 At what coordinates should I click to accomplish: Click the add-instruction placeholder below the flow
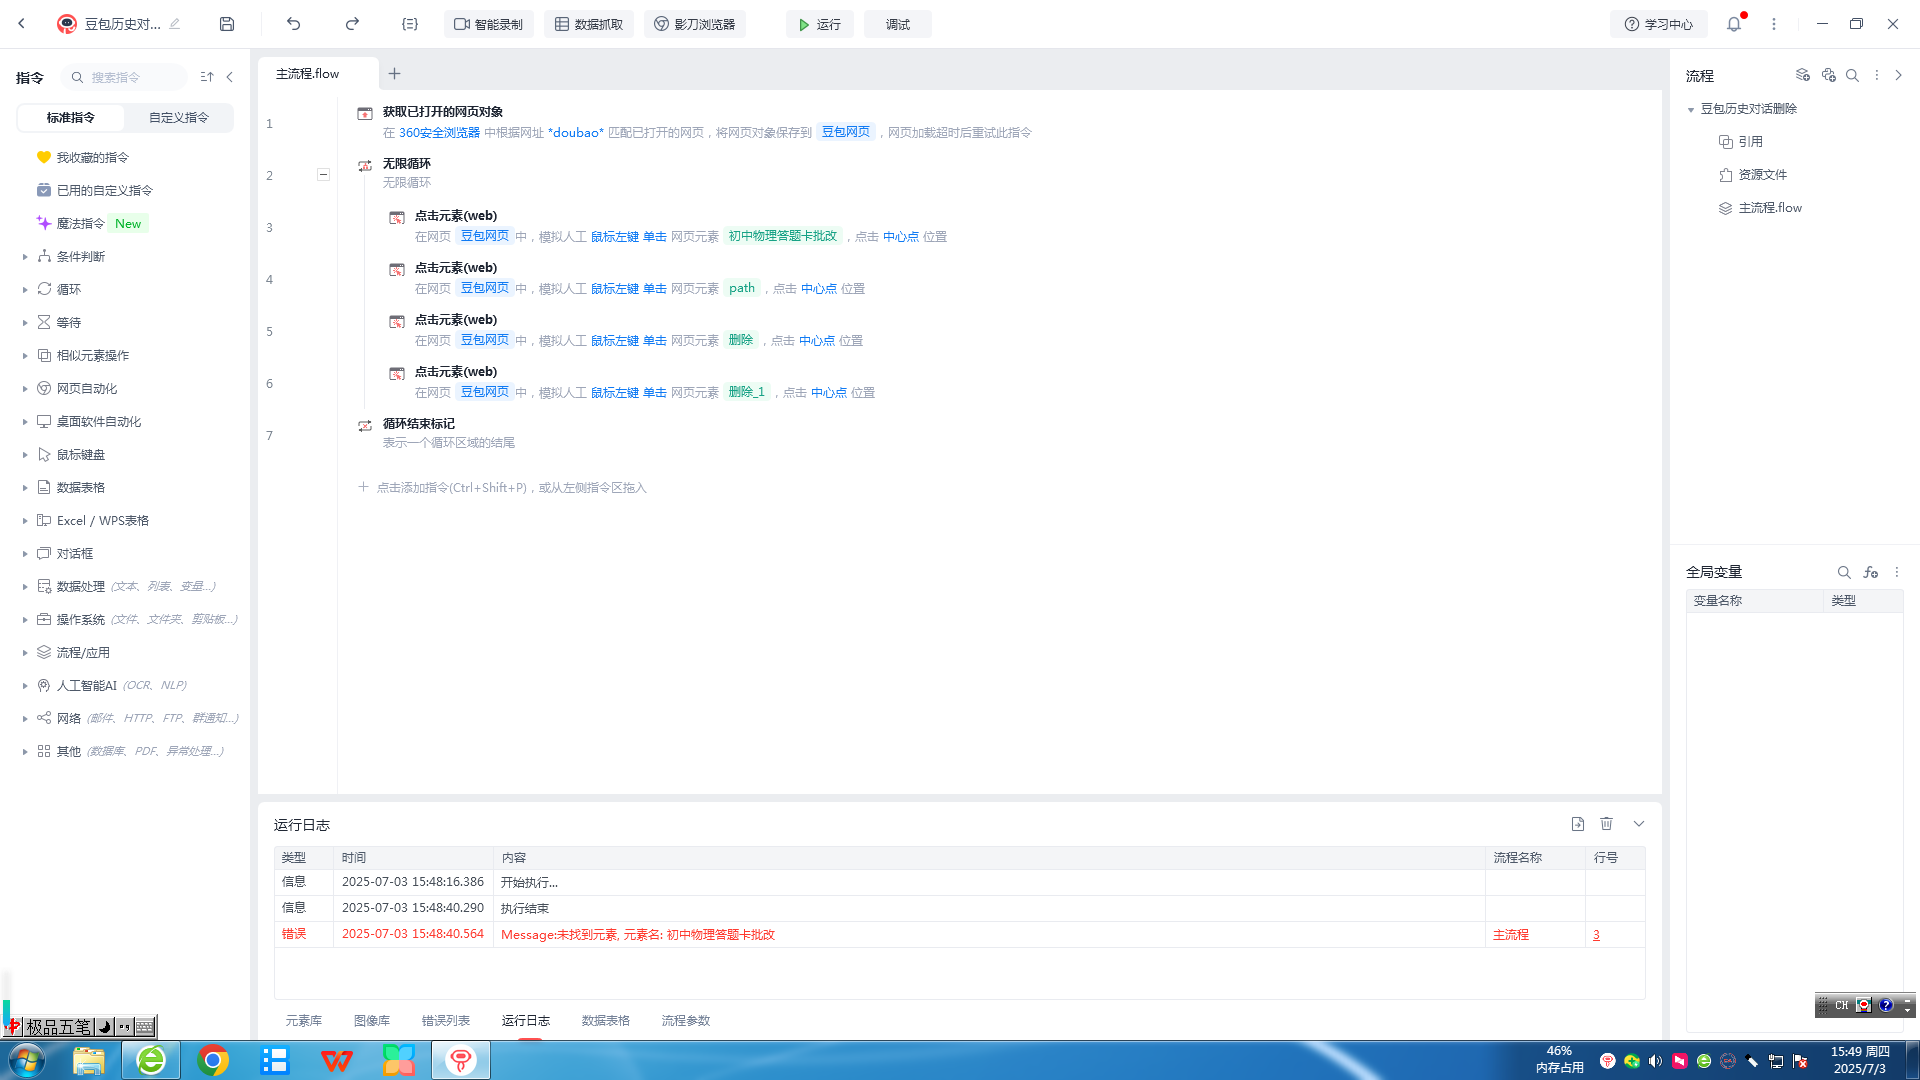coord(502,488)
